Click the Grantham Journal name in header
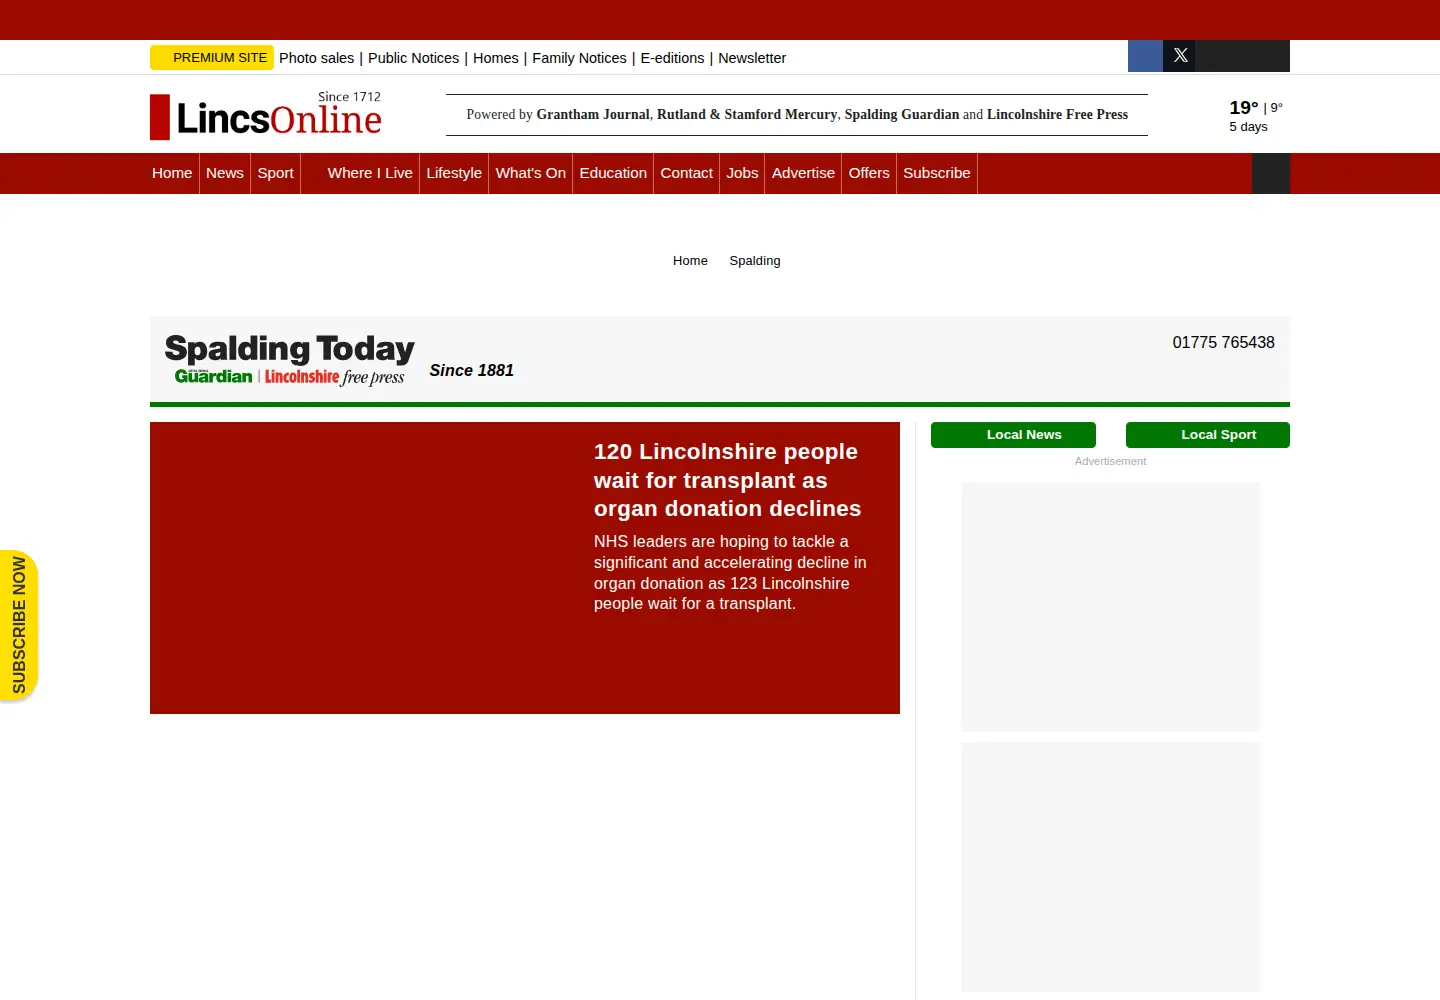1440x1000 pixels. click(593, 115)
